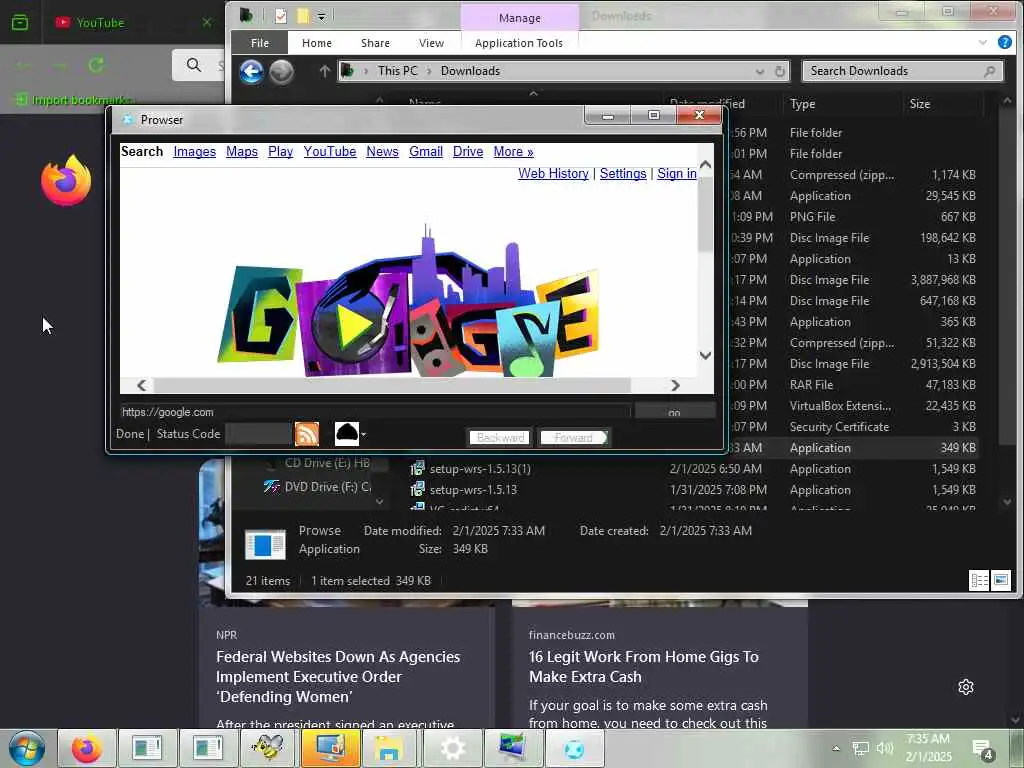1024x768 pixels.
Task: Click the https://google.com URL field
Action: pyautogui.click(x=374, y=412)
